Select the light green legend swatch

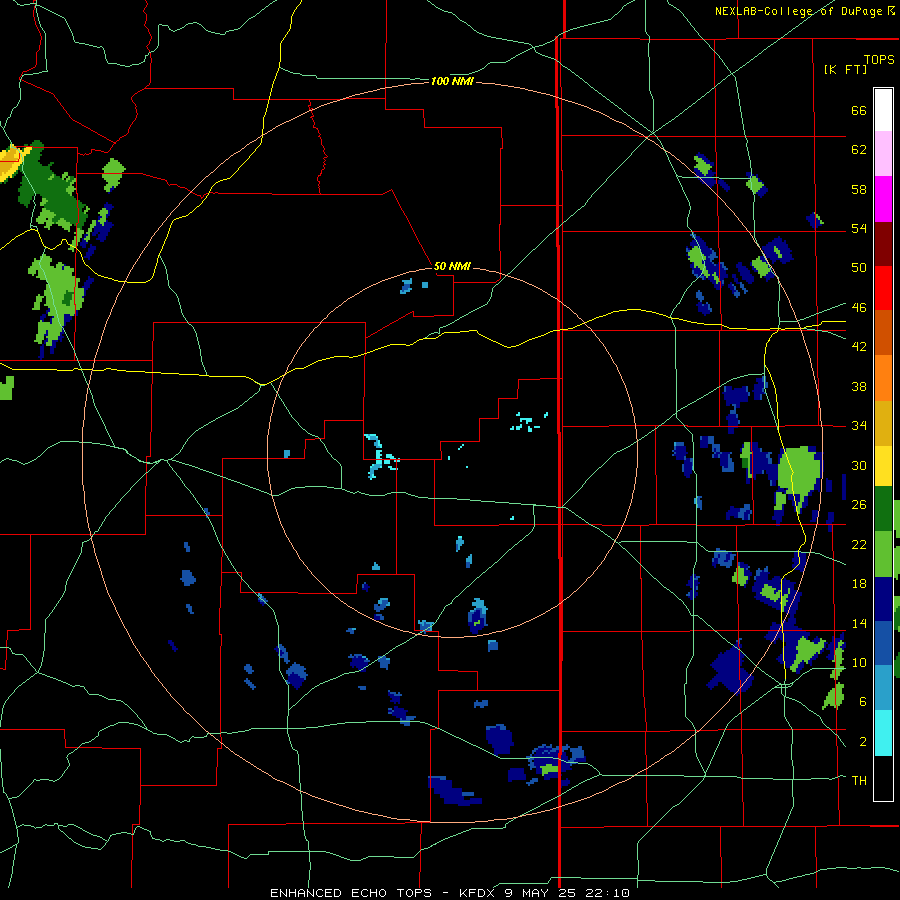pyautogui.click(x=883, y=554)
